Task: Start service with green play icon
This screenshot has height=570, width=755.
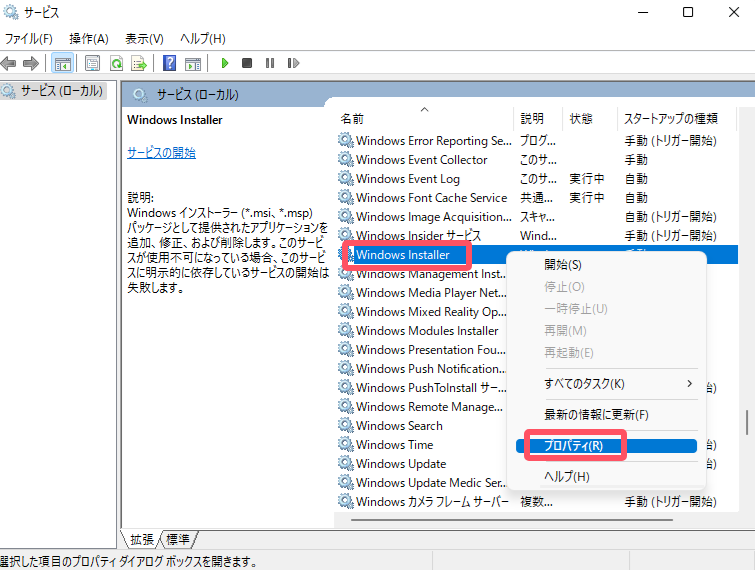Action: click(x=224, y=63)
